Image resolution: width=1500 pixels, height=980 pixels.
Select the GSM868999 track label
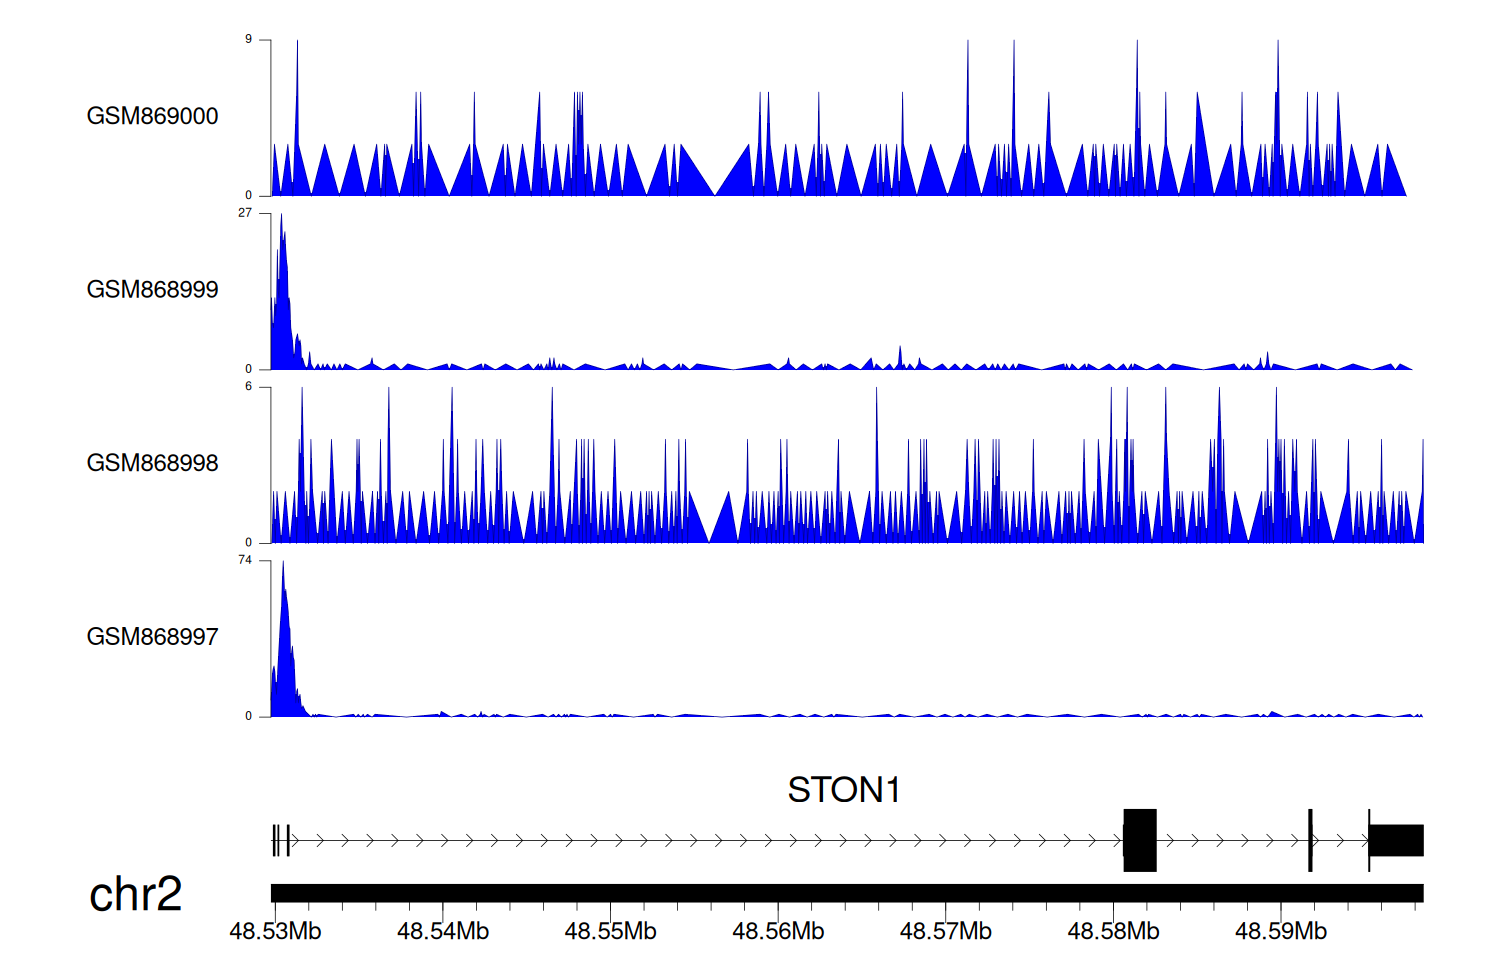152,290
